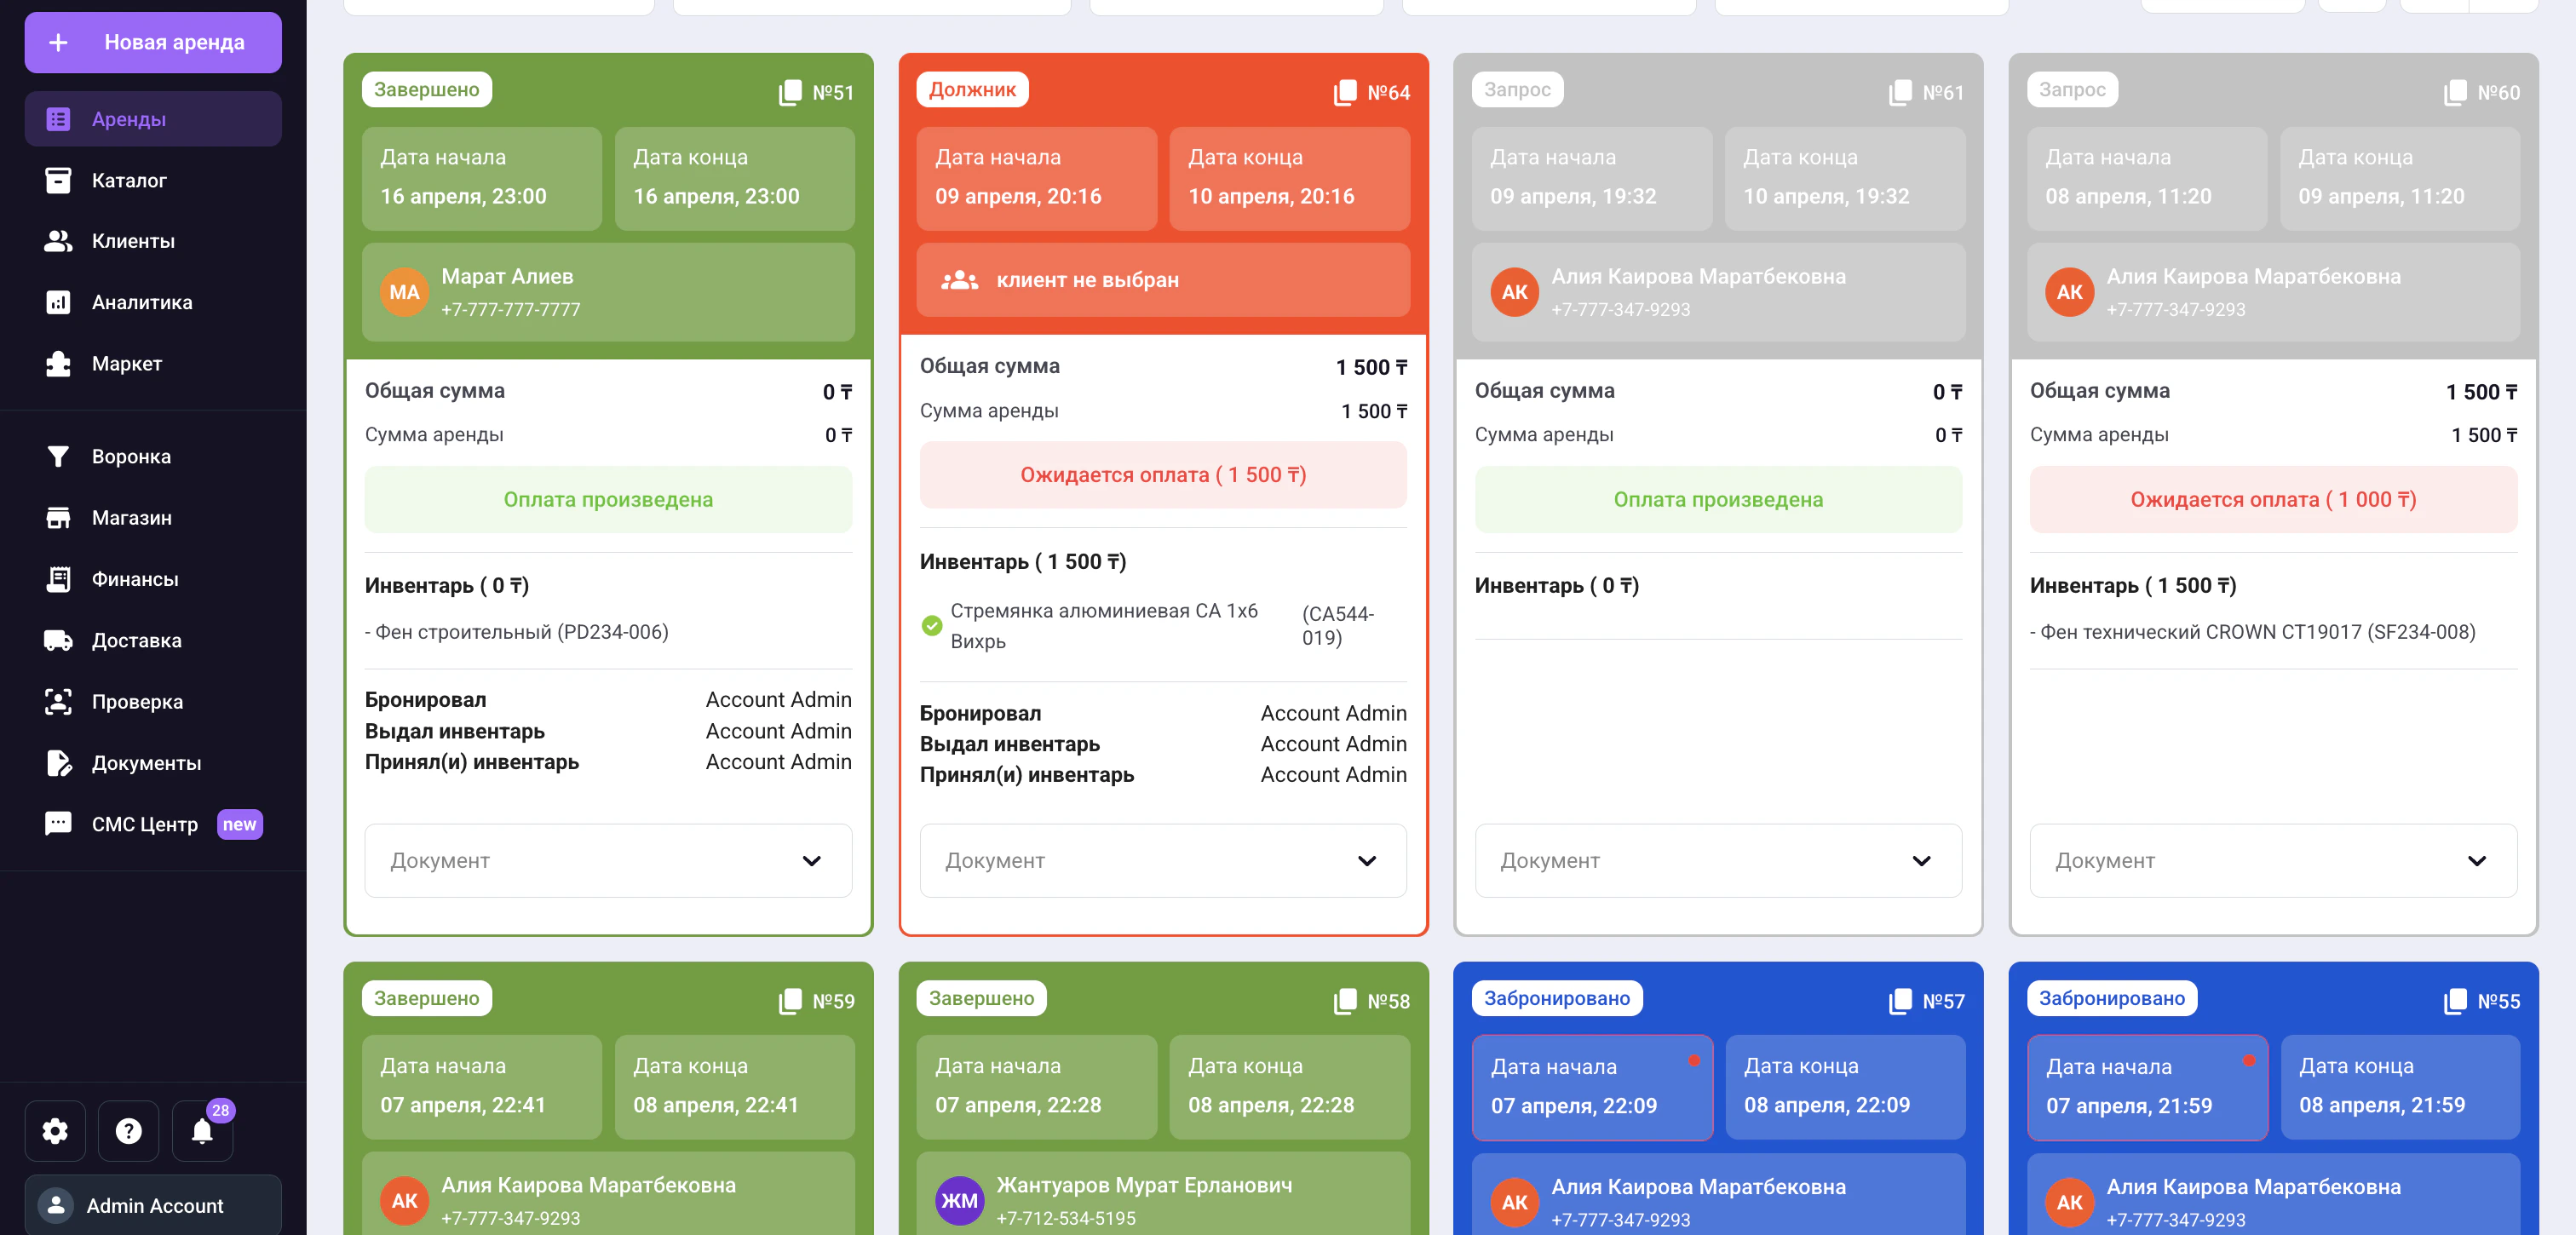Click the client-not-selected people icon
Viewport: 2576px width, 1235px height.
point(959,280)
